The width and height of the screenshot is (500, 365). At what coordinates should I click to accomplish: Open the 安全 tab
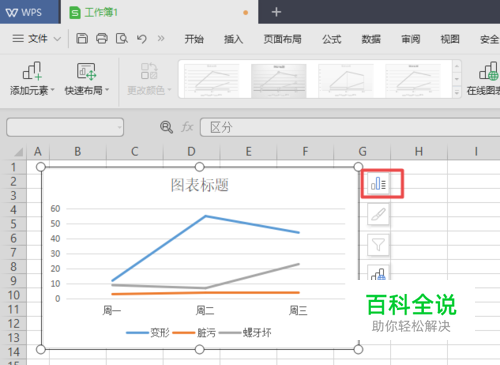(x=489, y=39)
